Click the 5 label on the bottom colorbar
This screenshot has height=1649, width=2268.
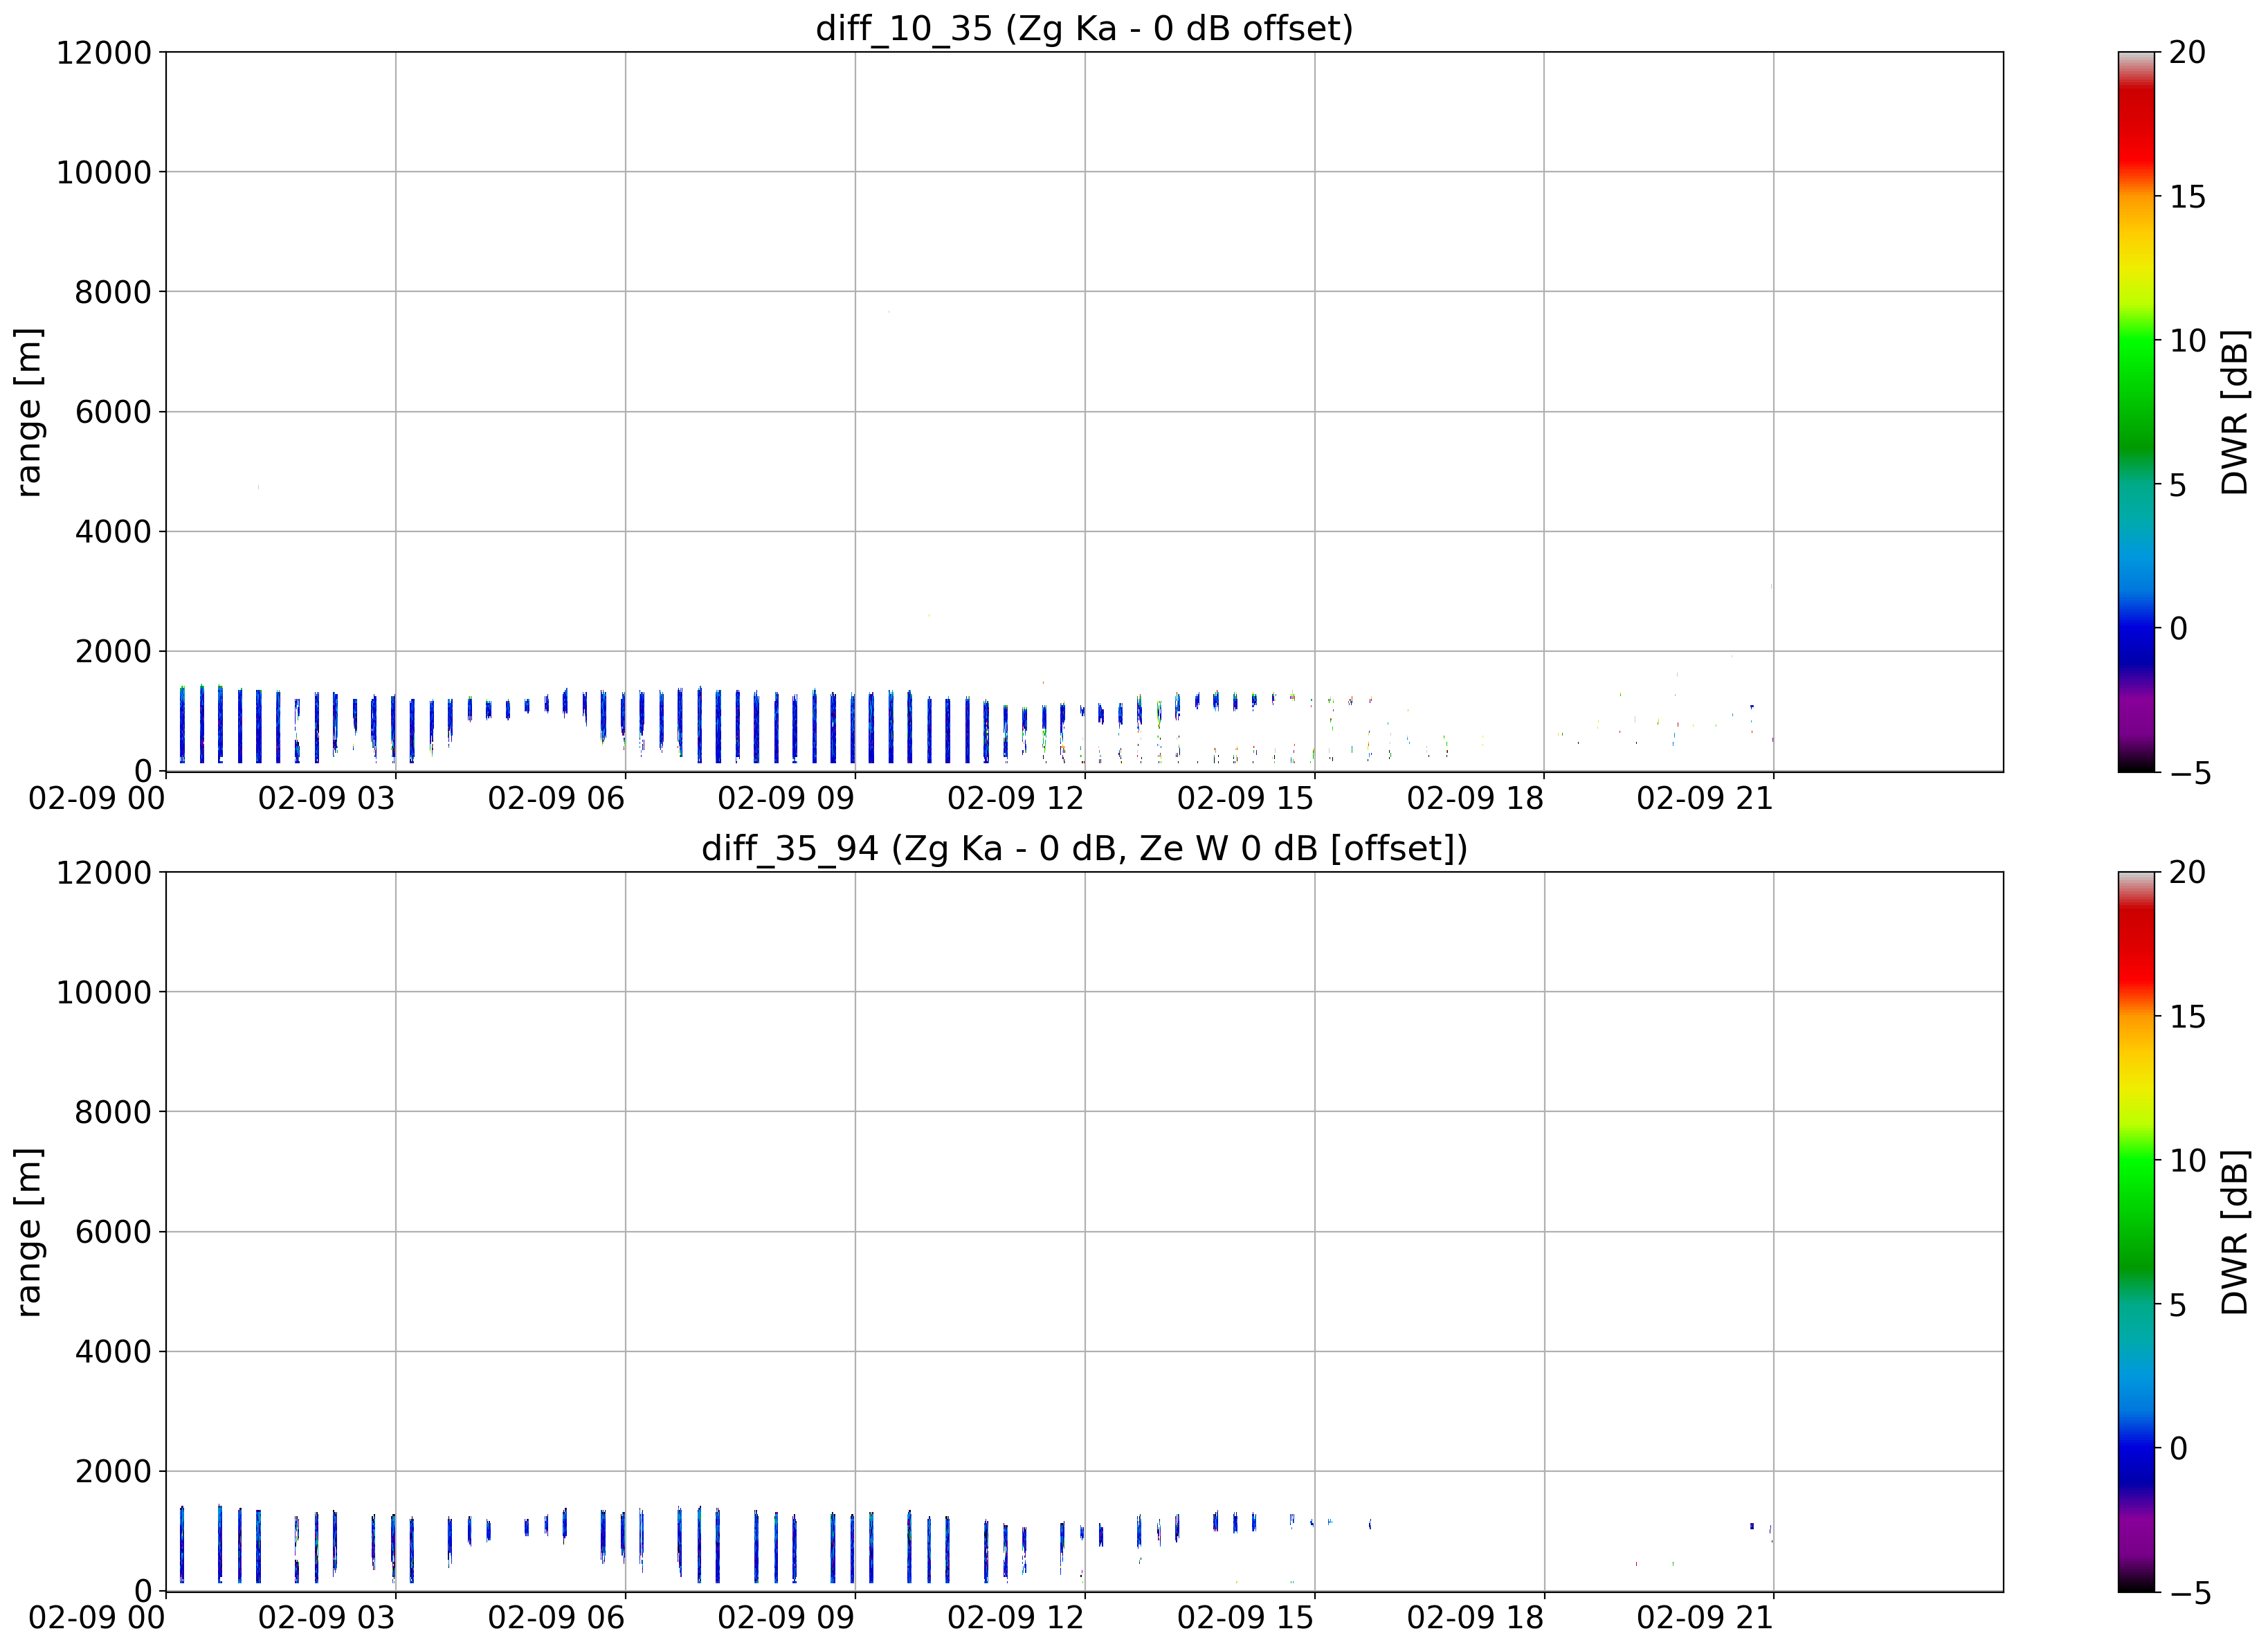2179,1305
